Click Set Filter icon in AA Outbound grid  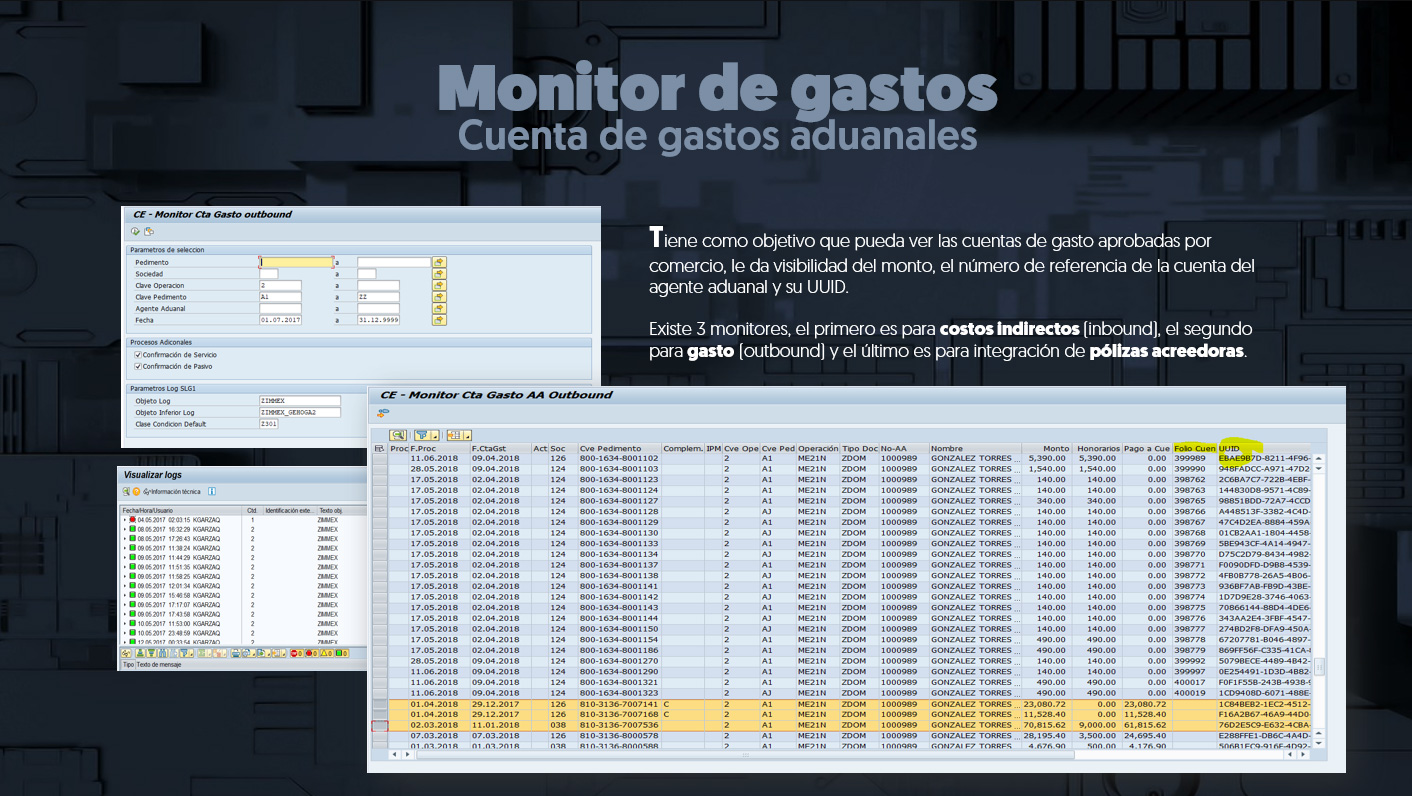[x=422, y=435]
